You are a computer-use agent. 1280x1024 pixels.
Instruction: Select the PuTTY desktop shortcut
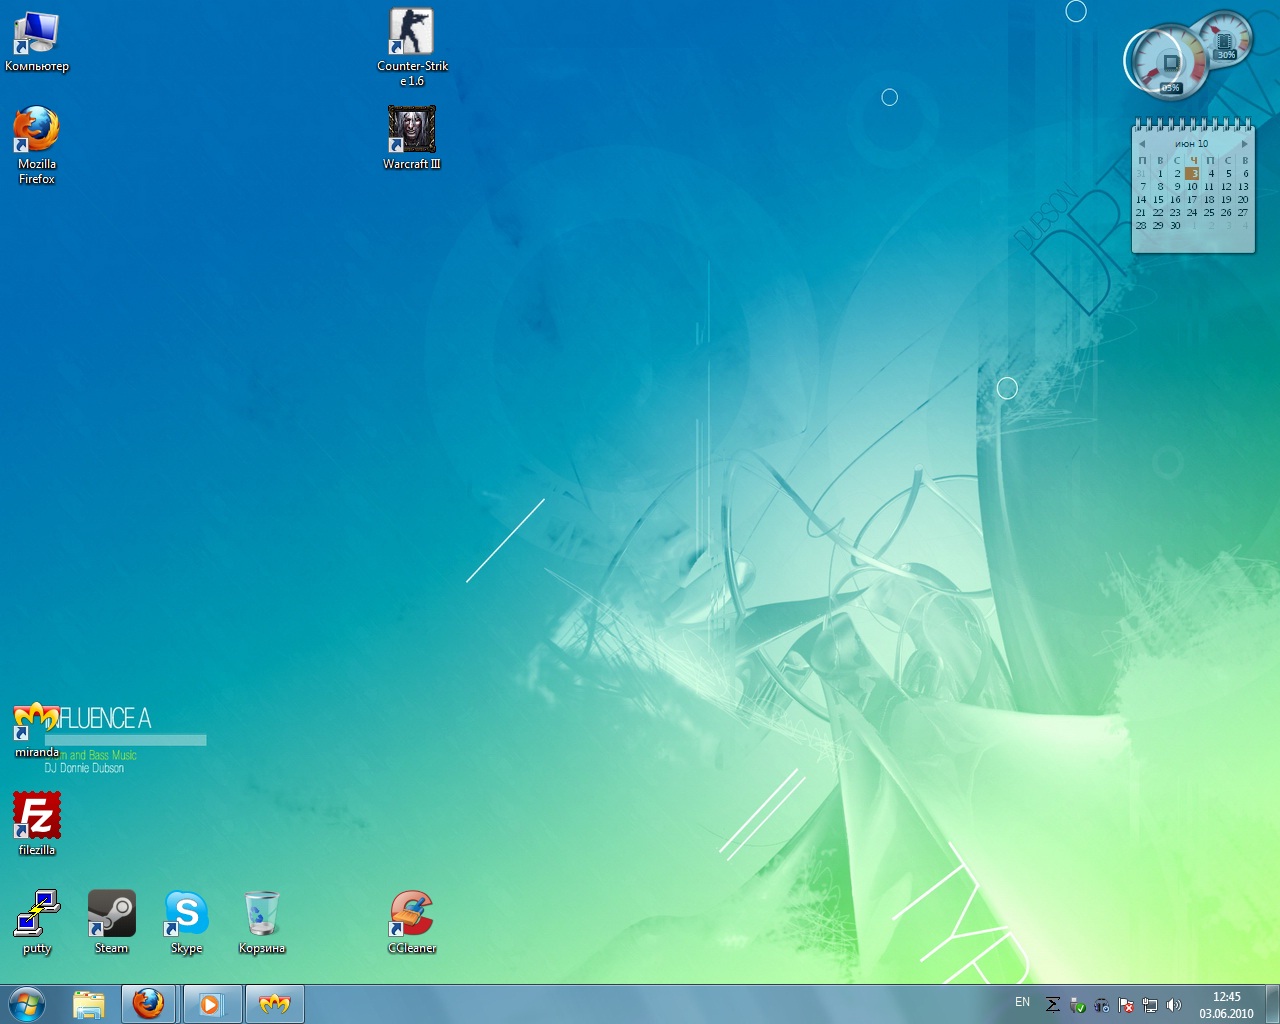click(36, 914)
